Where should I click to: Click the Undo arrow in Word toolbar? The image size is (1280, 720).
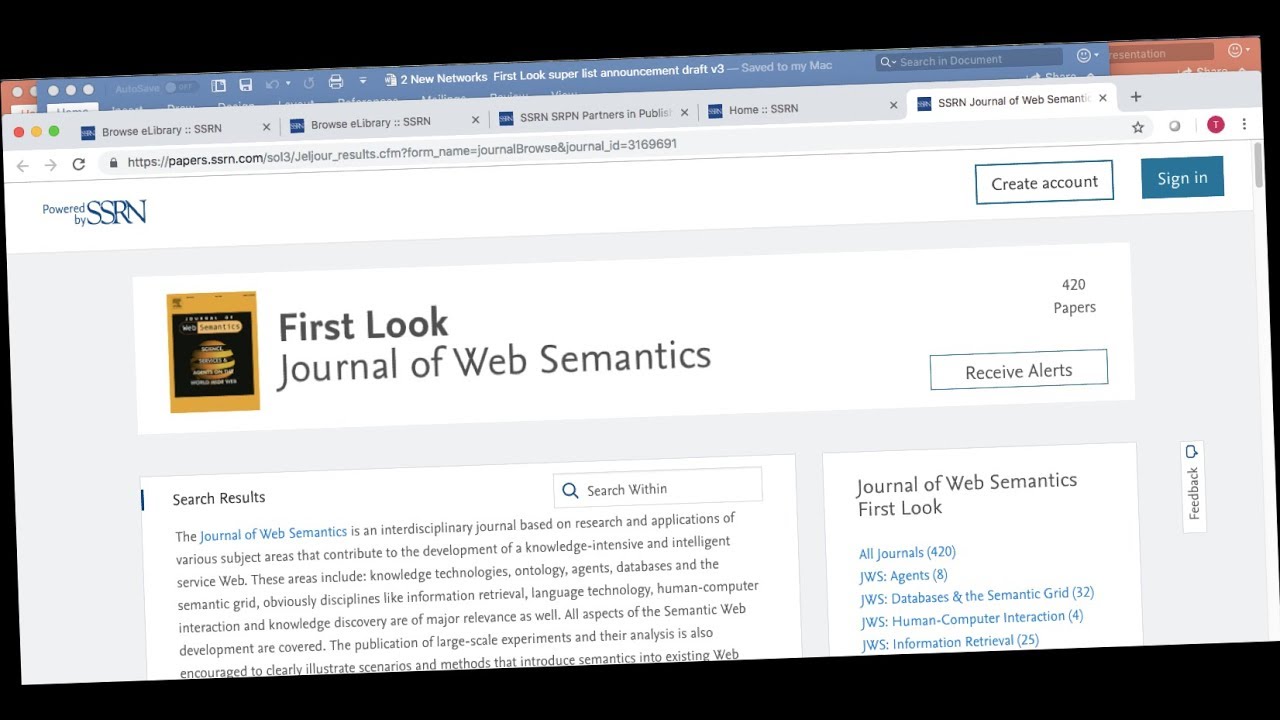click(x=272, y=84)
